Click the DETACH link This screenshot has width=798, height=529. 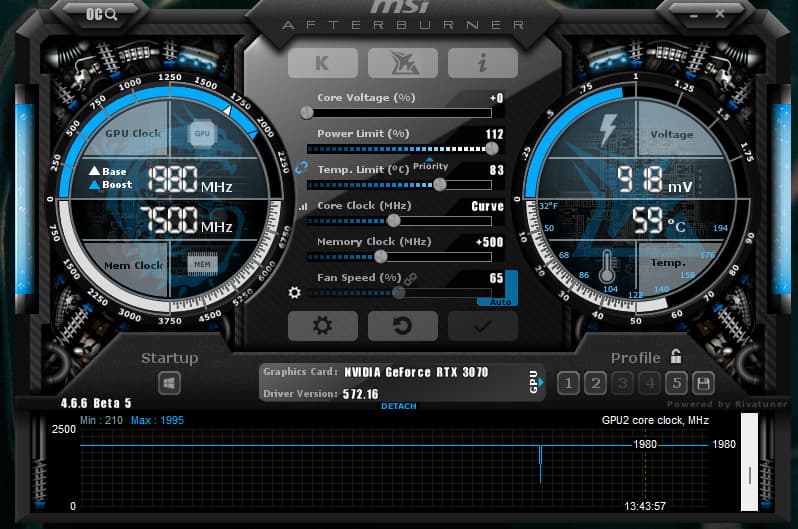(x=398, y=406)
